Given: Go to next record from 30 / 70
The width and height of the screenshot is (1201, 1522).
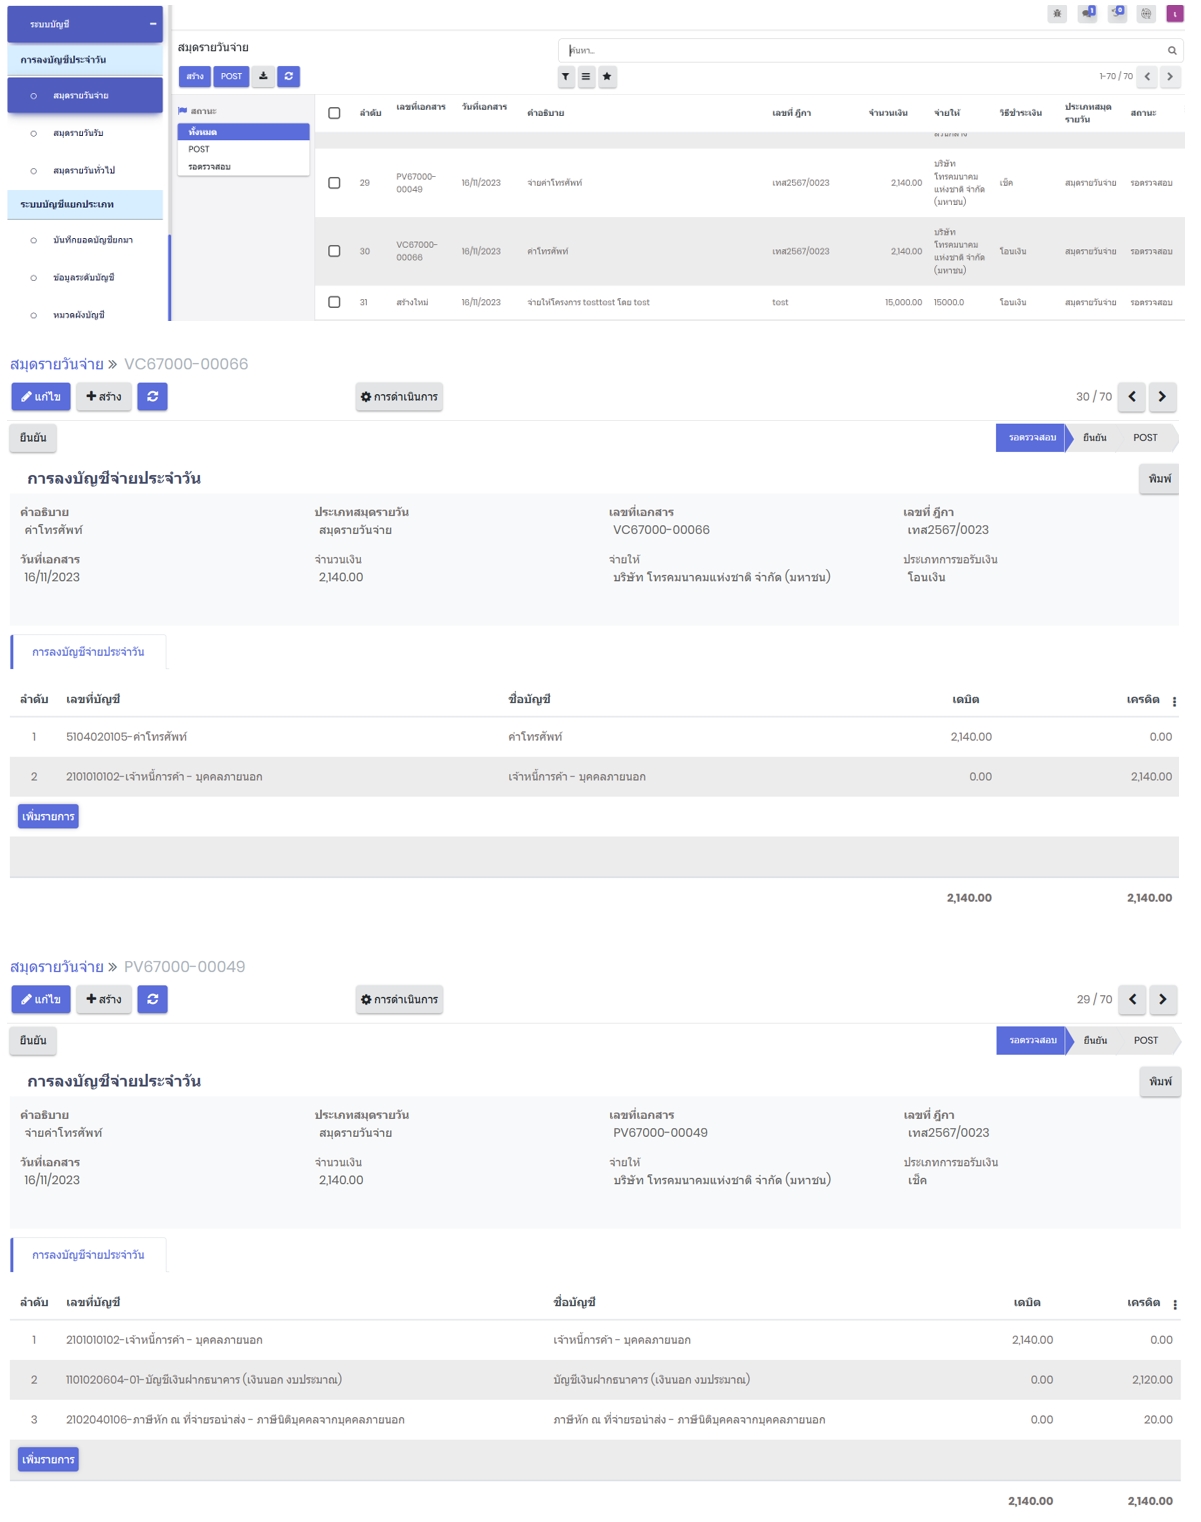Looking at the screenshot, I should pos(1162,397).
